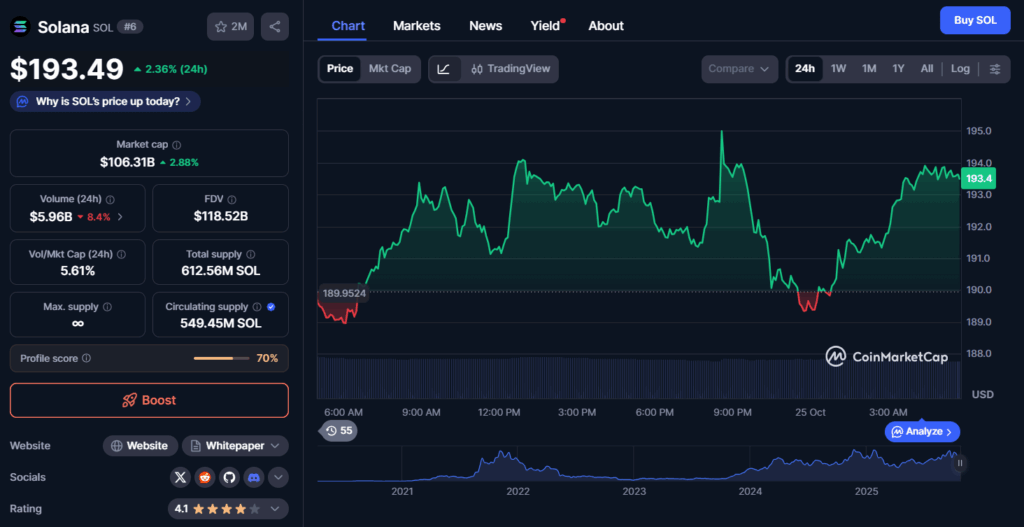Switch chart to Mkt Cap view
1024x527 pixels.
(390, 69)
